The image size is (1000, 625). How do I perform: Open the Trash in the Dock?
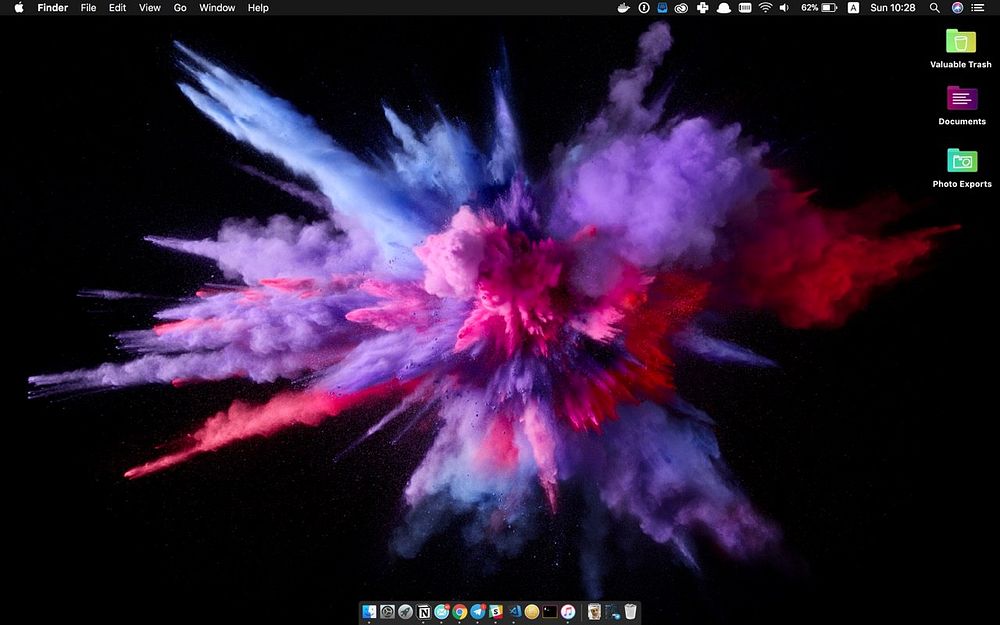coord(631,612)
